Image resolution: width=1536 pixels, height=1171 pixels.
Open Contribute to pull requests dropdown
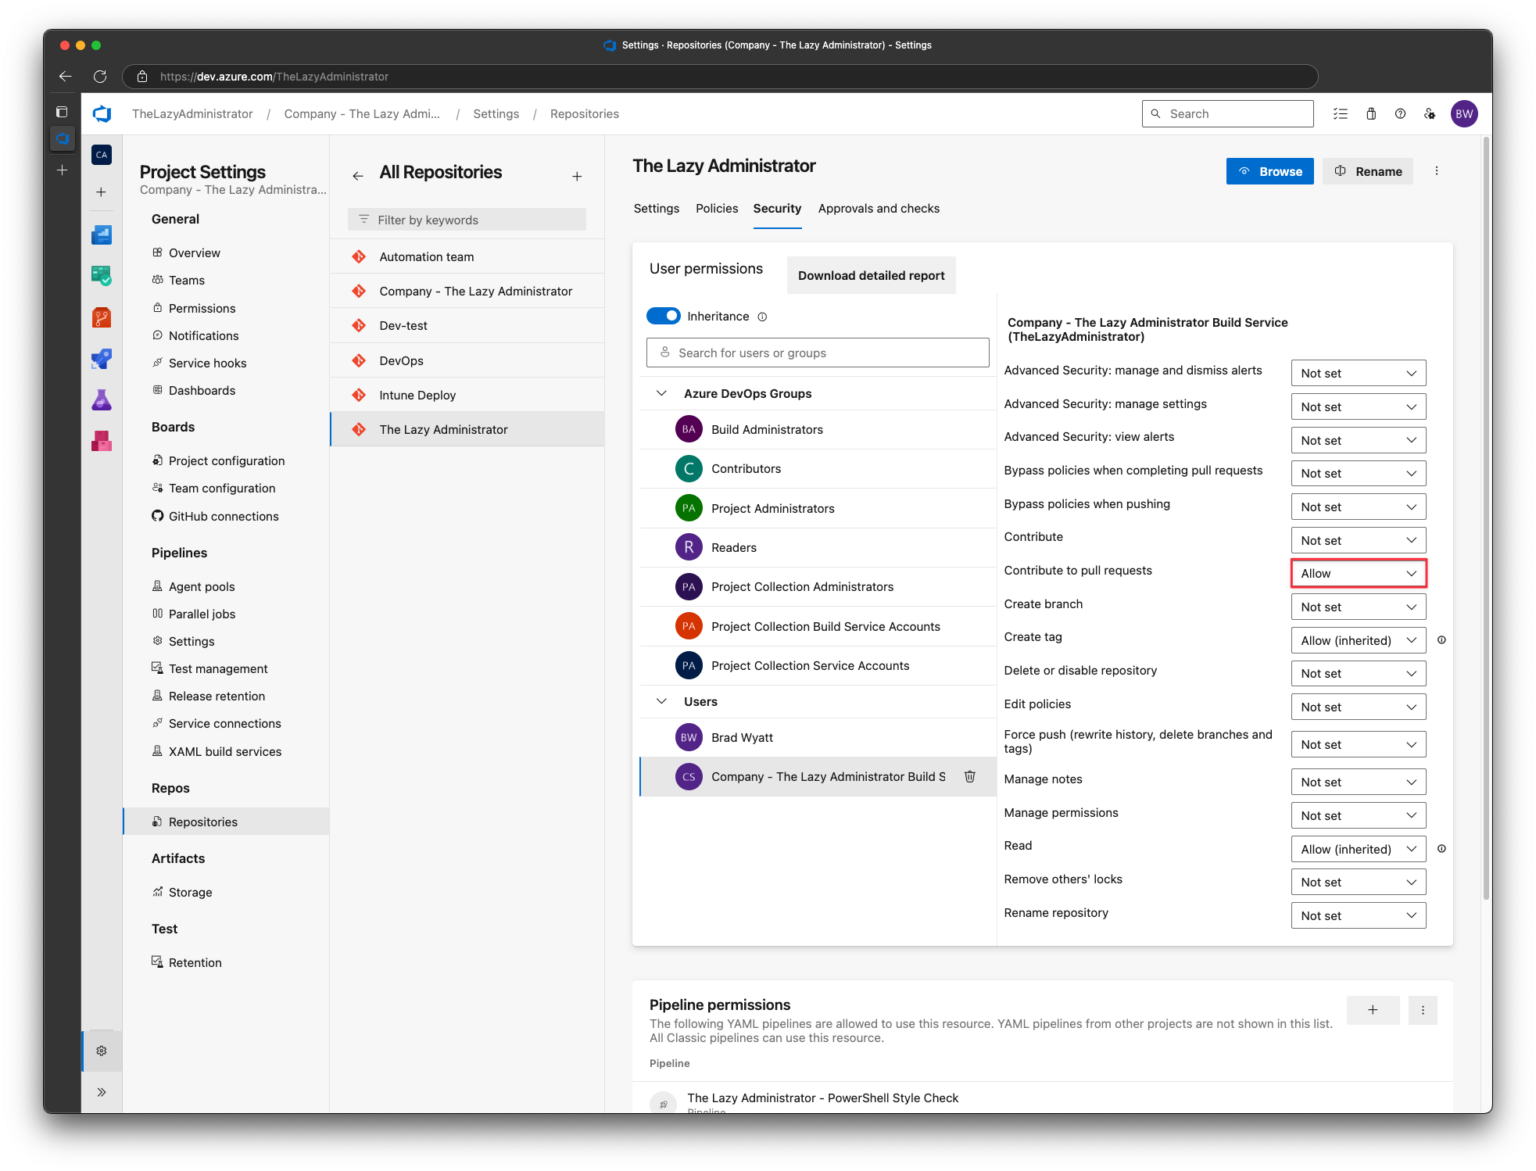point(1358,574)
